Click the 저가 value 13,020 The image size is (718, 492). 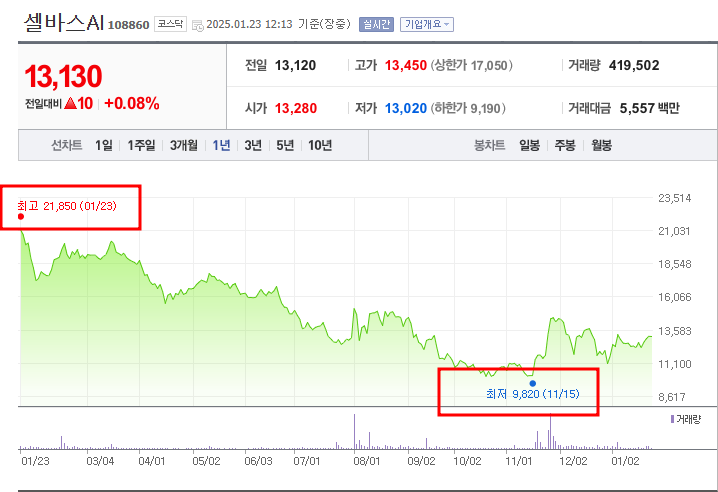[x=406, y=109]
